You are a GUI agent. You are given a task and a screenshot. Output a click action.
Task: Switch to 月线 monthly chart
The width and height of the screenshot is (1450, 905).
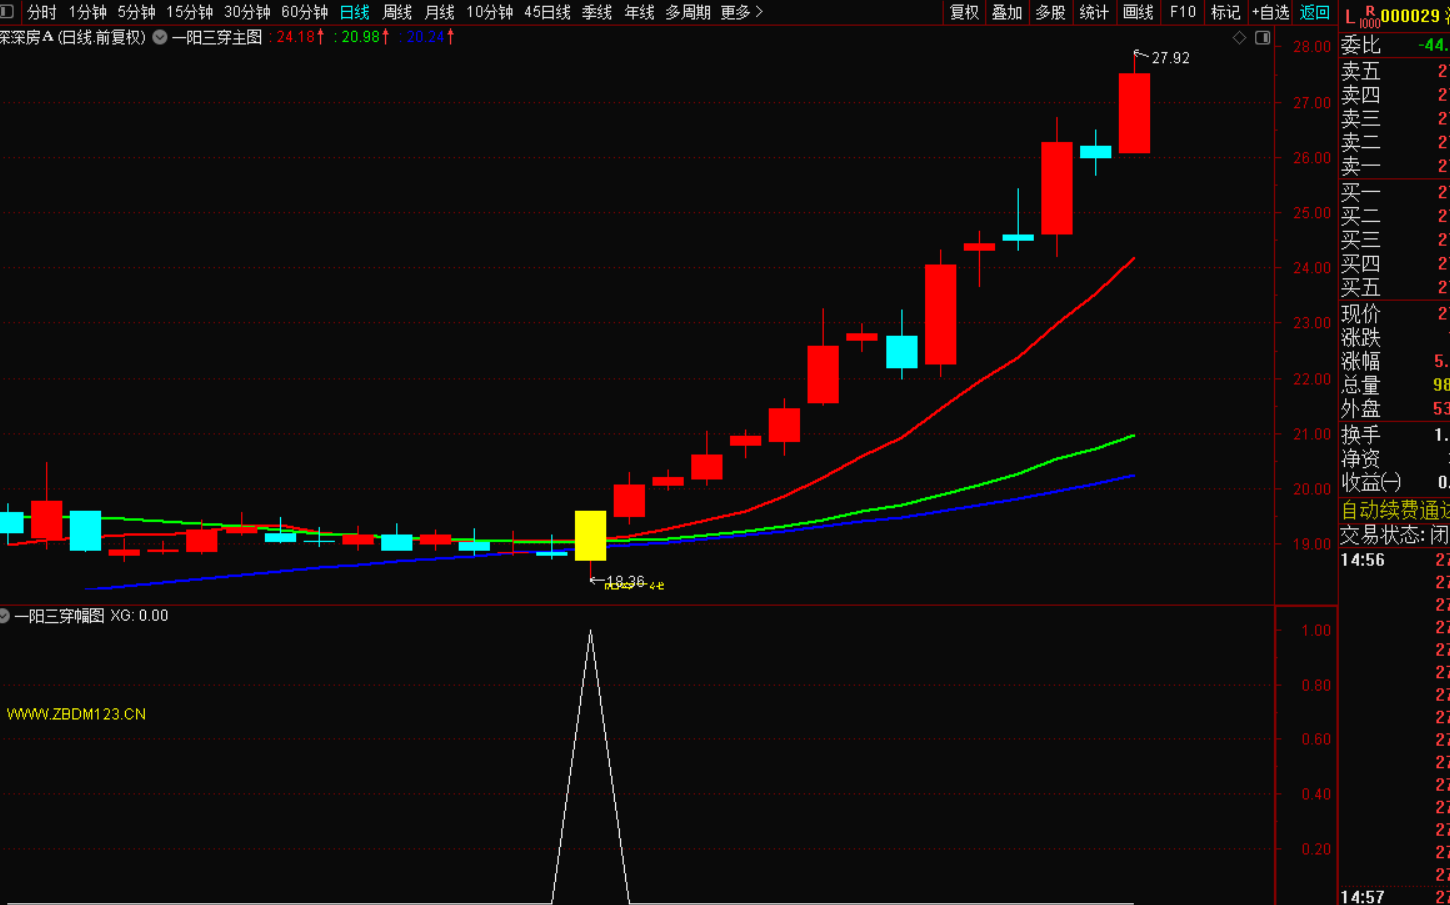click(x=439, y=12)
